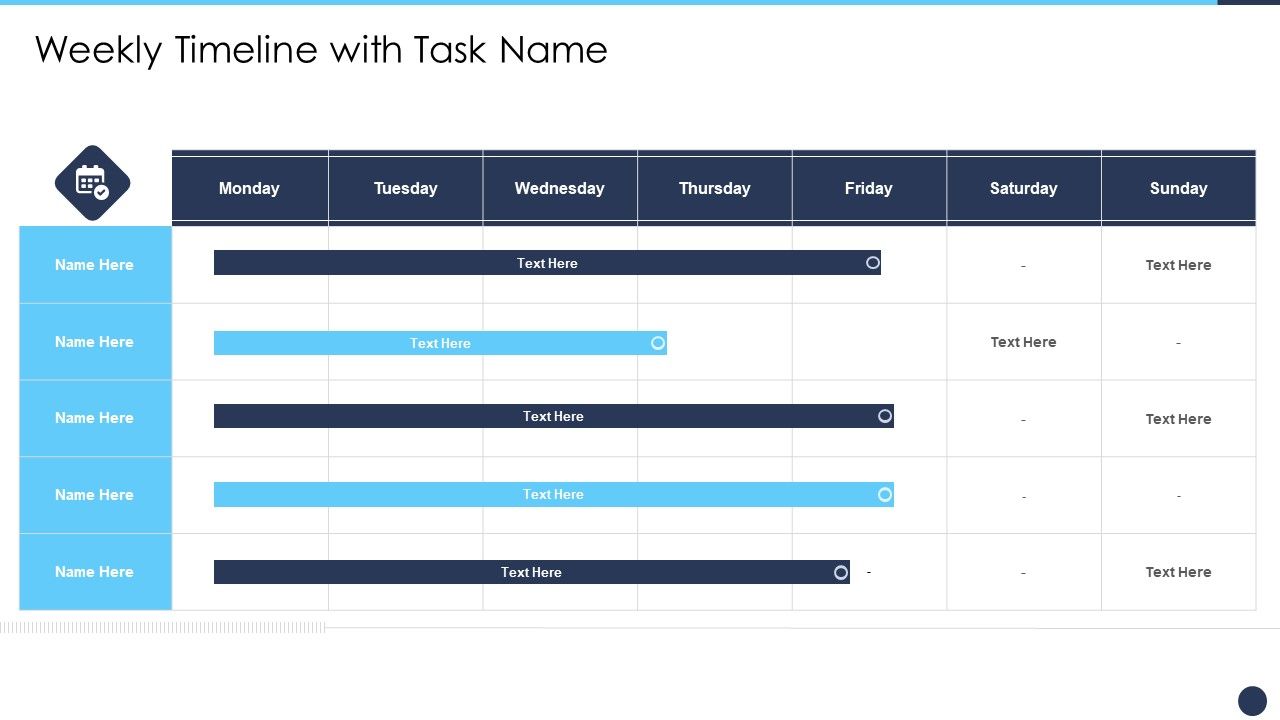Select the Friday column header
The height and width of the screenshot is (720, 1280).
tap(869, 188)
